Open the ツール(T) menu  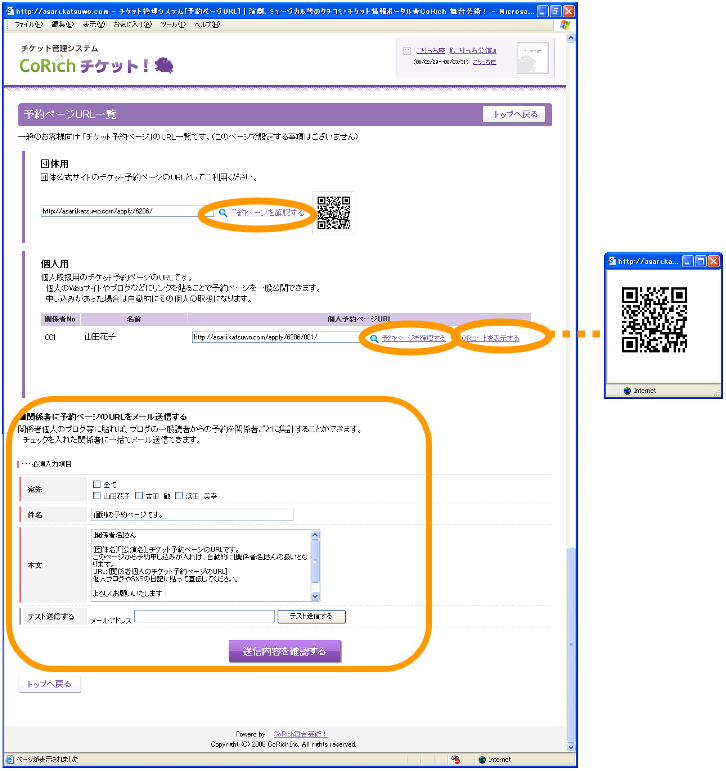pos(171,23)
